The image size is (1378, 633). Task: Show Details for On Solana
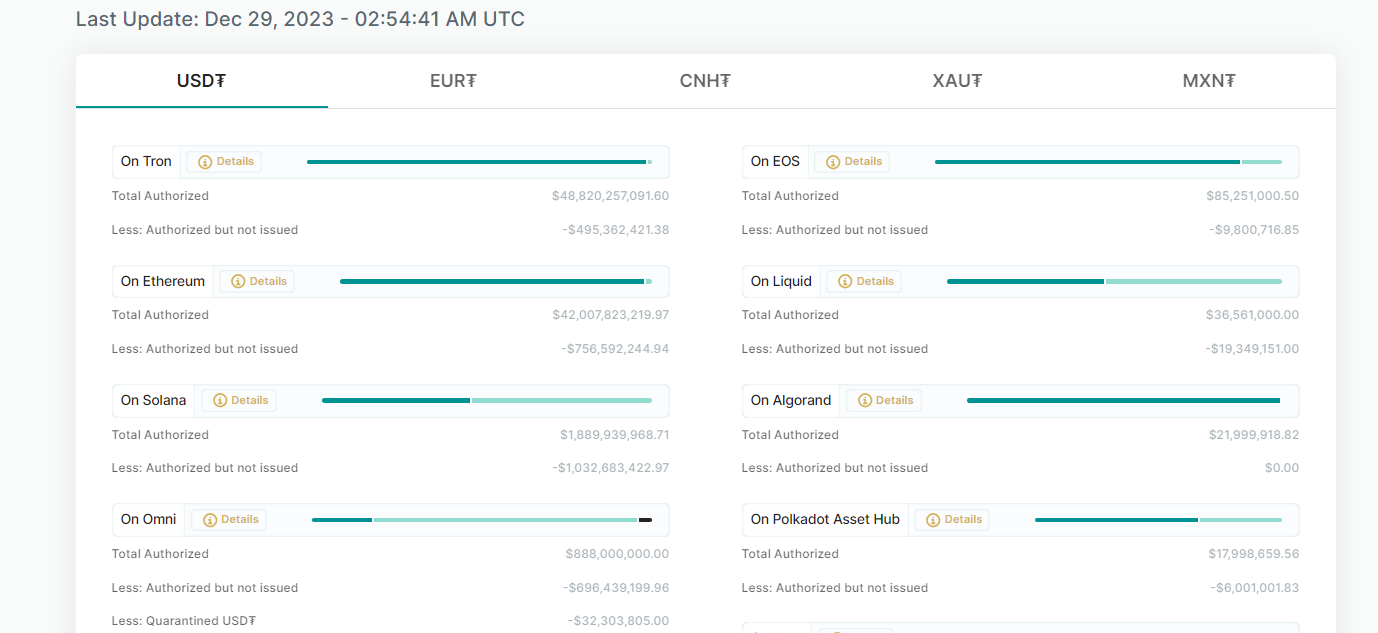click(x=239, y=401)
